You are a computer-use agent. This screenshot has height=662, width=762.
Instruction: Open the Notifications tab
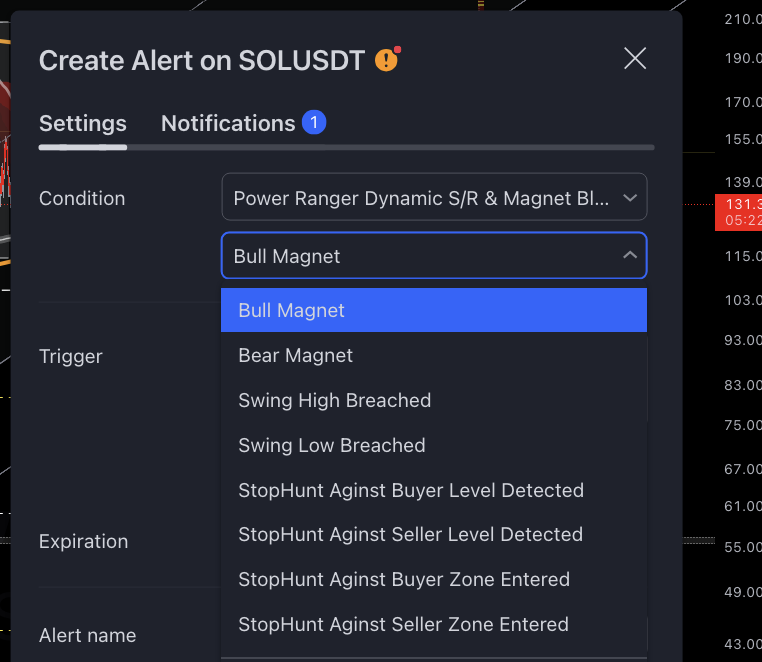[228, 123]
